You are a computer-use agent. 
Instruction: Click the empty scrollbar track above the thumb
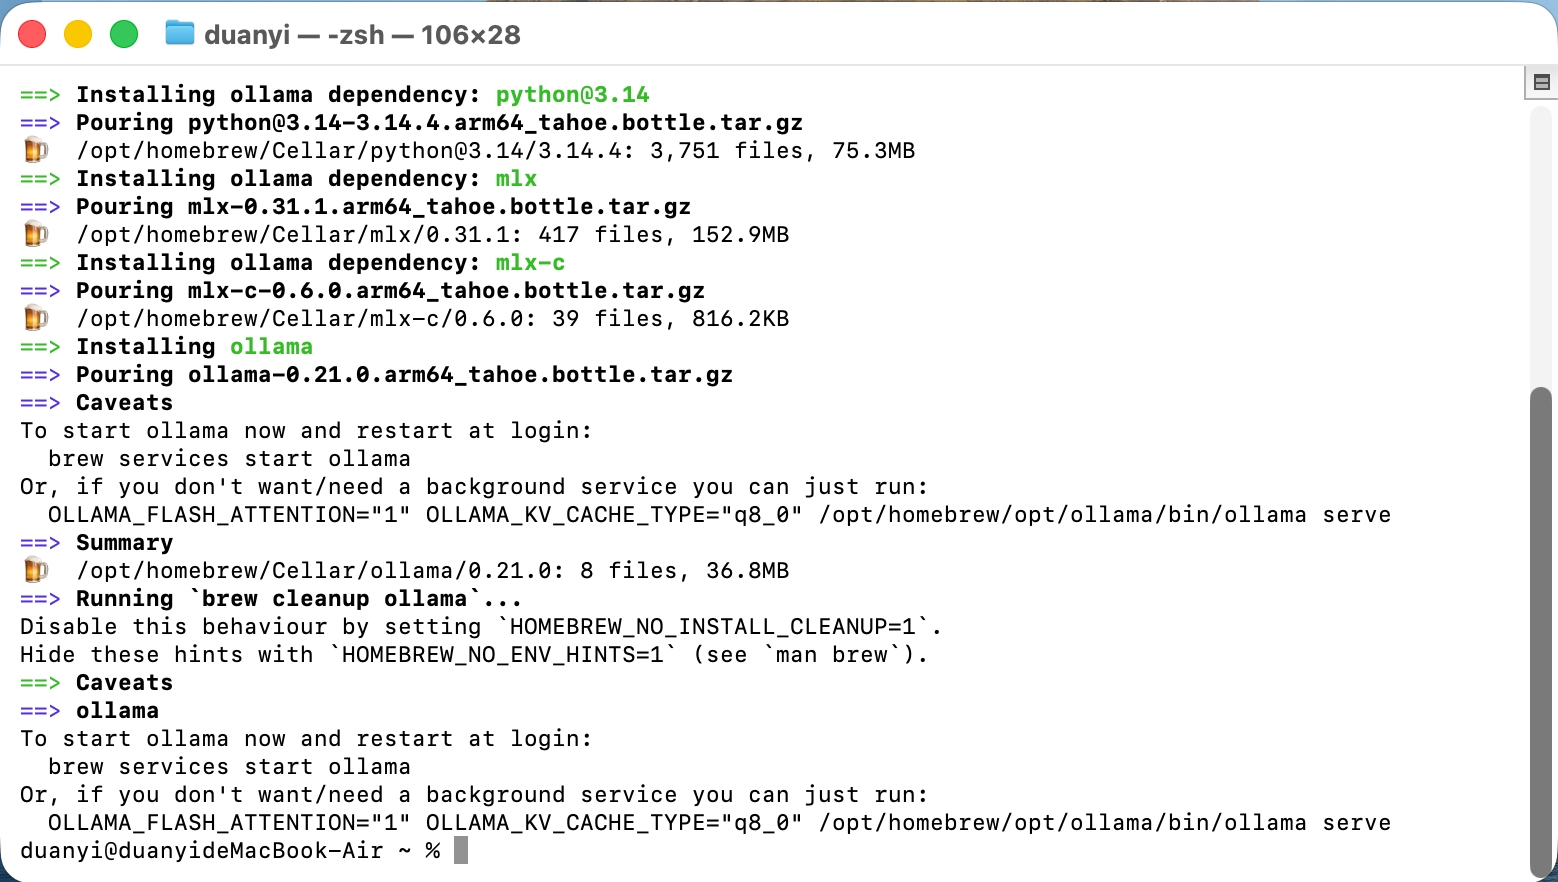pyautogui.click(x=1541, y=245)
